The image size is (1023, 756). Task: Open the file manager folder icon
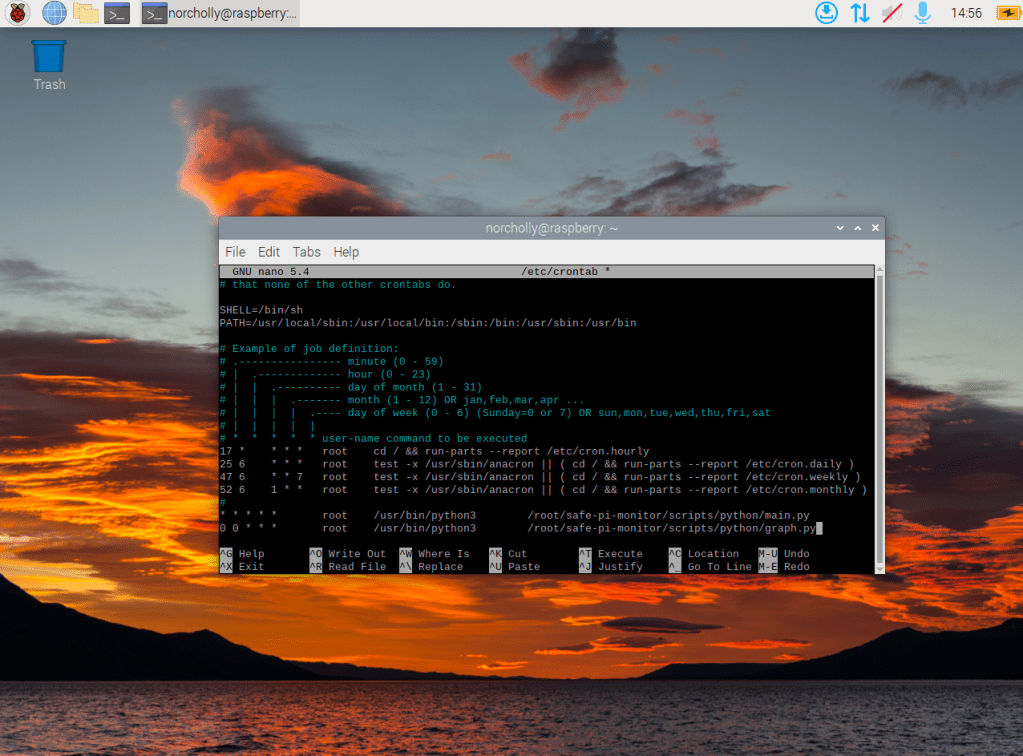[86, 13]
